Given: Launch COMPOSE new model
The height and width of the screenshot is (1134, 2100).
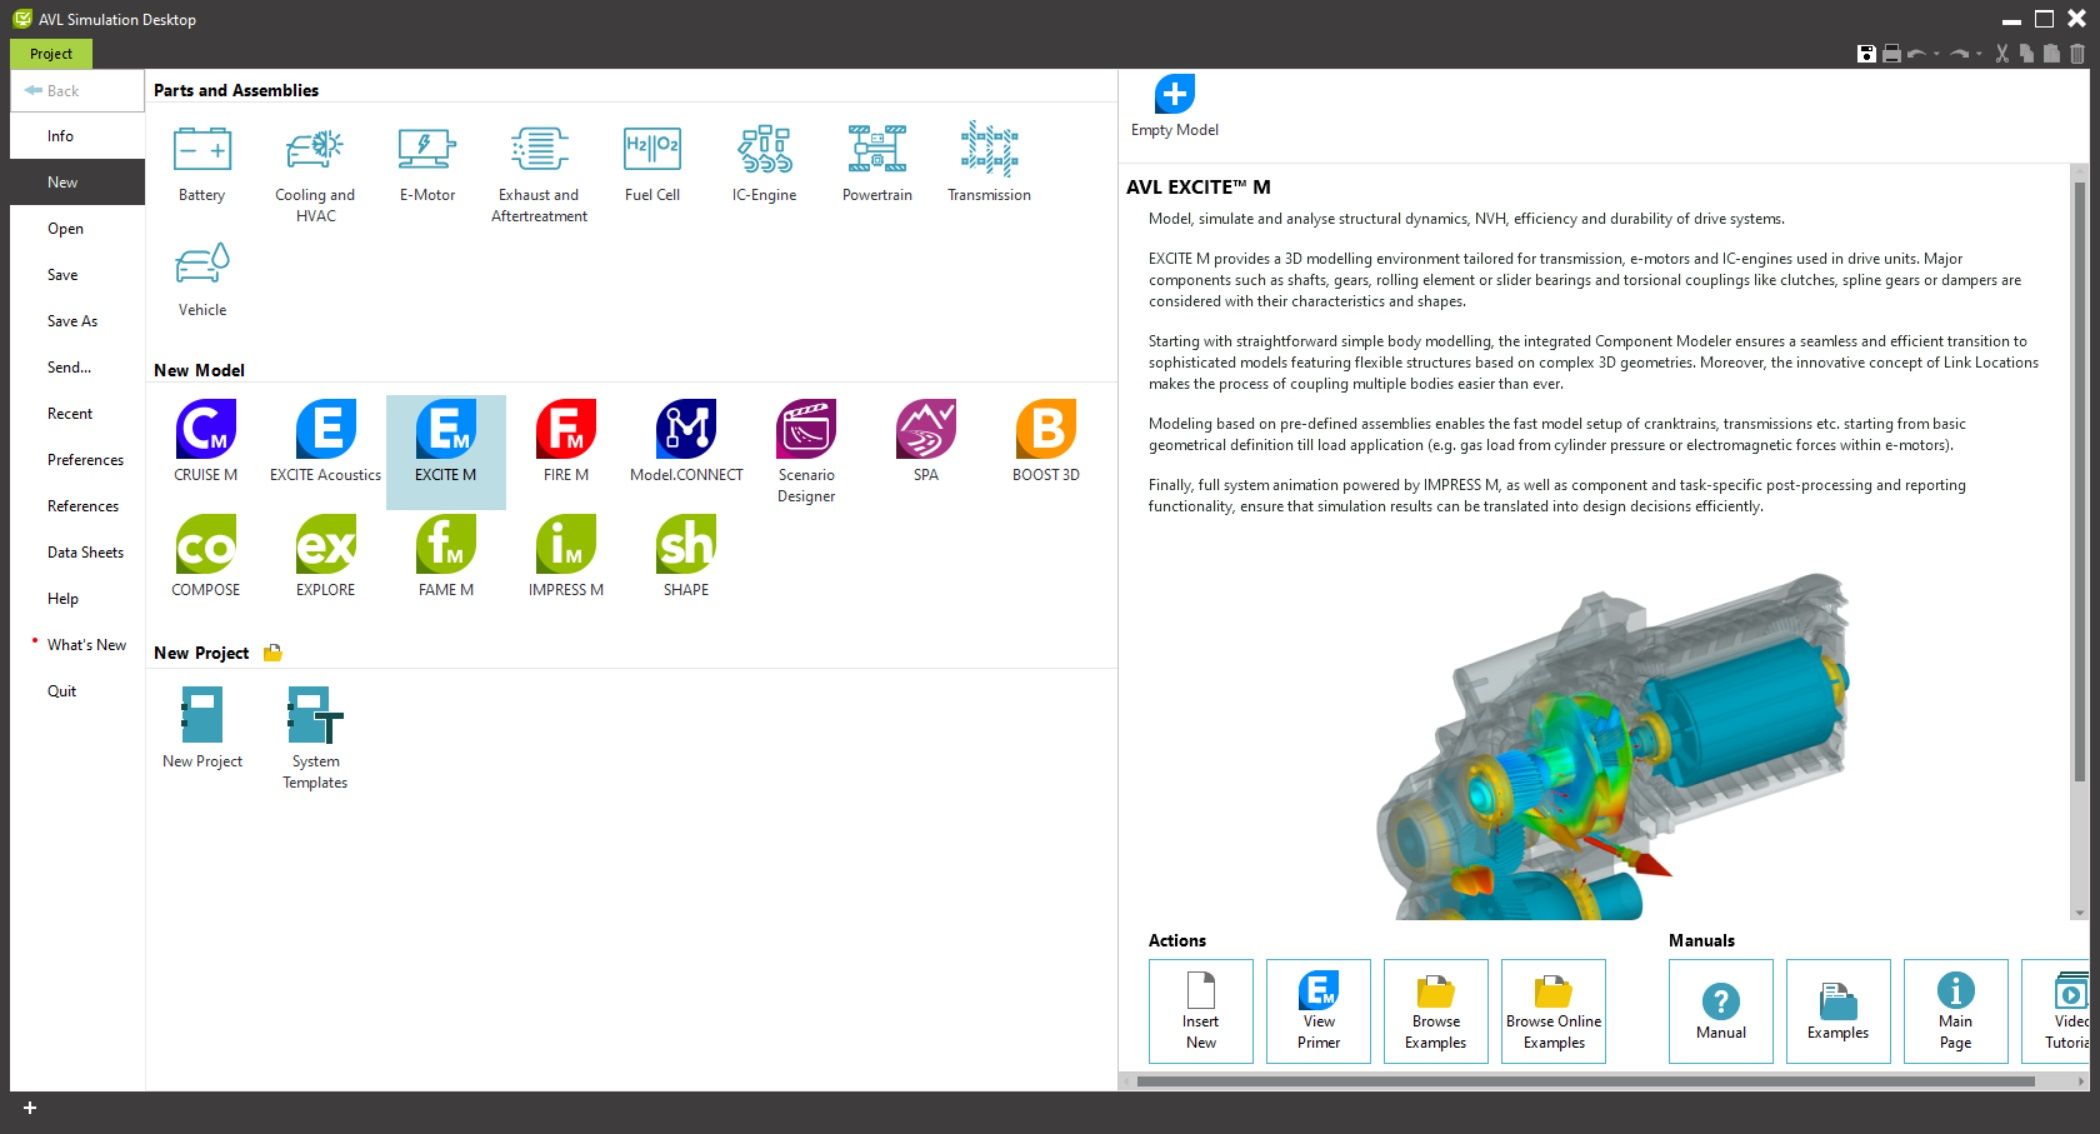Looking at the screenshot, I should [206, 556].
